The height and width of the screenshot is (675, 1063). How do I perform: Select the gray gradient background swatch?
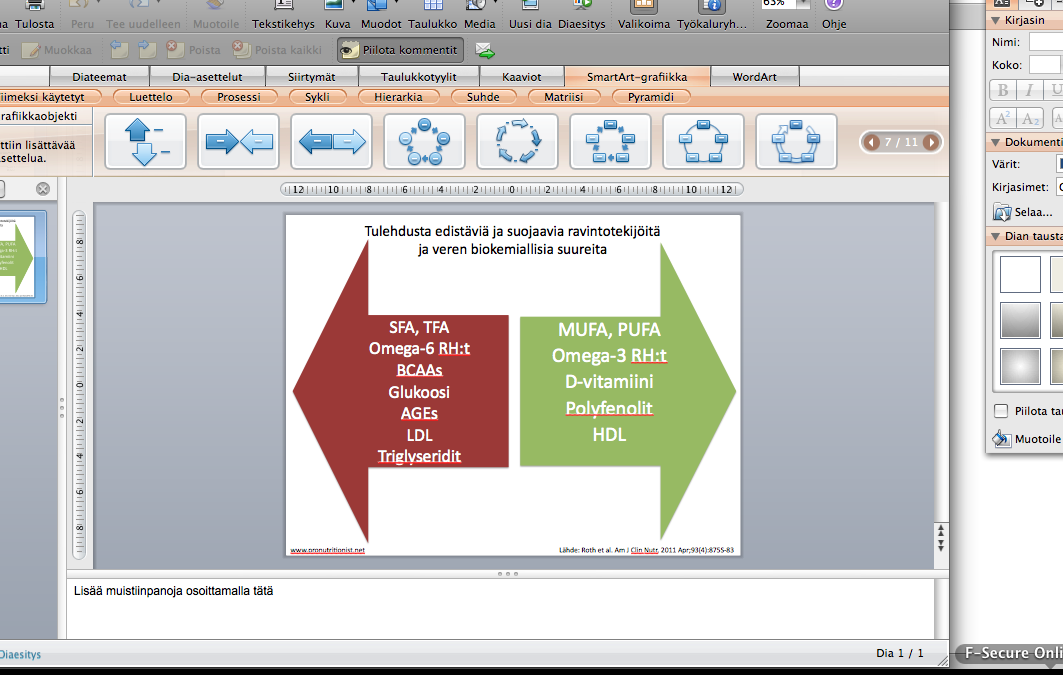pos(1020,320)
